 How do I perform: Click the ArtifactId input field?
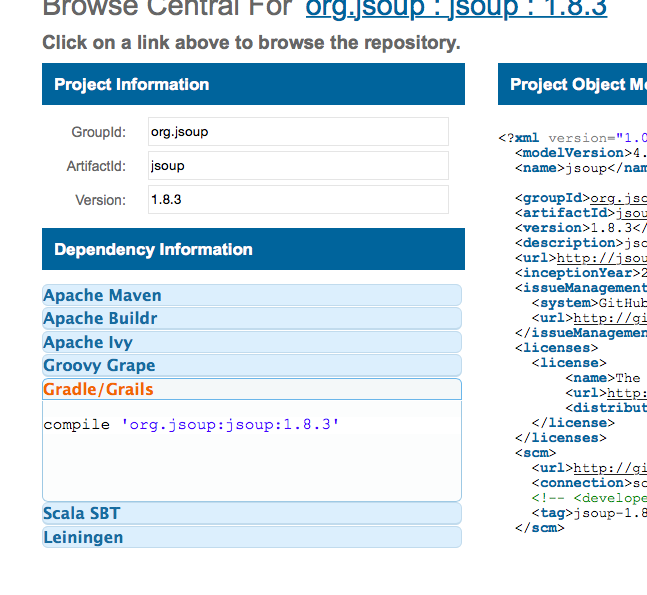298,165
